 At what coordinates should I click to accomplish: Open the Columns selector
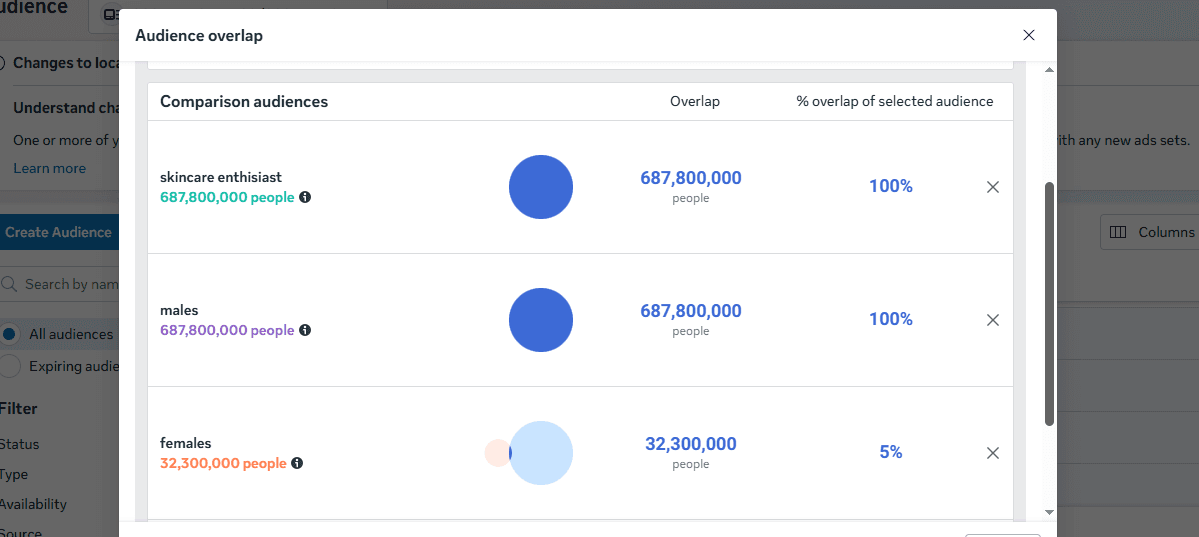(x=1152, y=232)
